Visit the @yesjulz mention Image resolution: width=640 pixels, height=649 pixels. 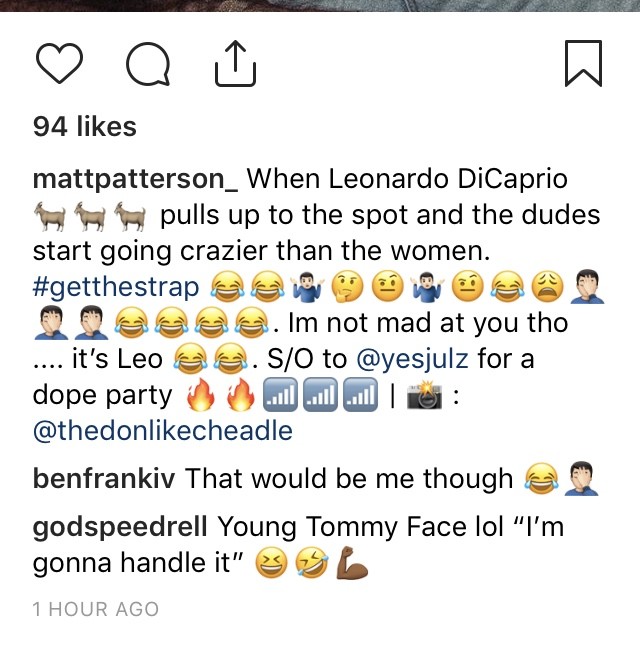412,358
